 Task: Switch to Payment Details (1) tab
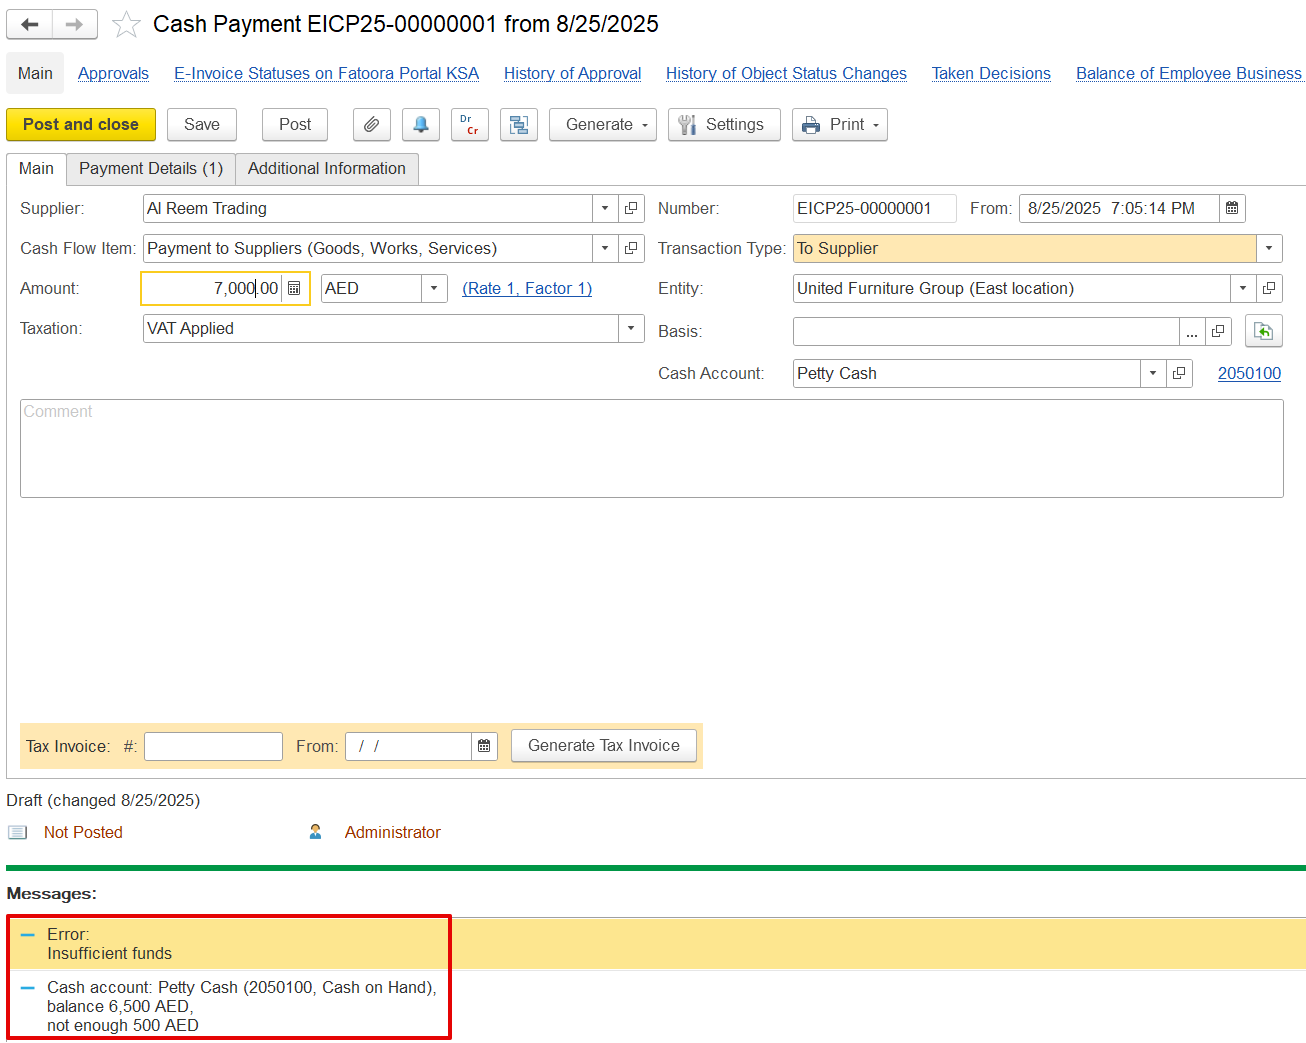pyautogui.click(x=151, y=169)
